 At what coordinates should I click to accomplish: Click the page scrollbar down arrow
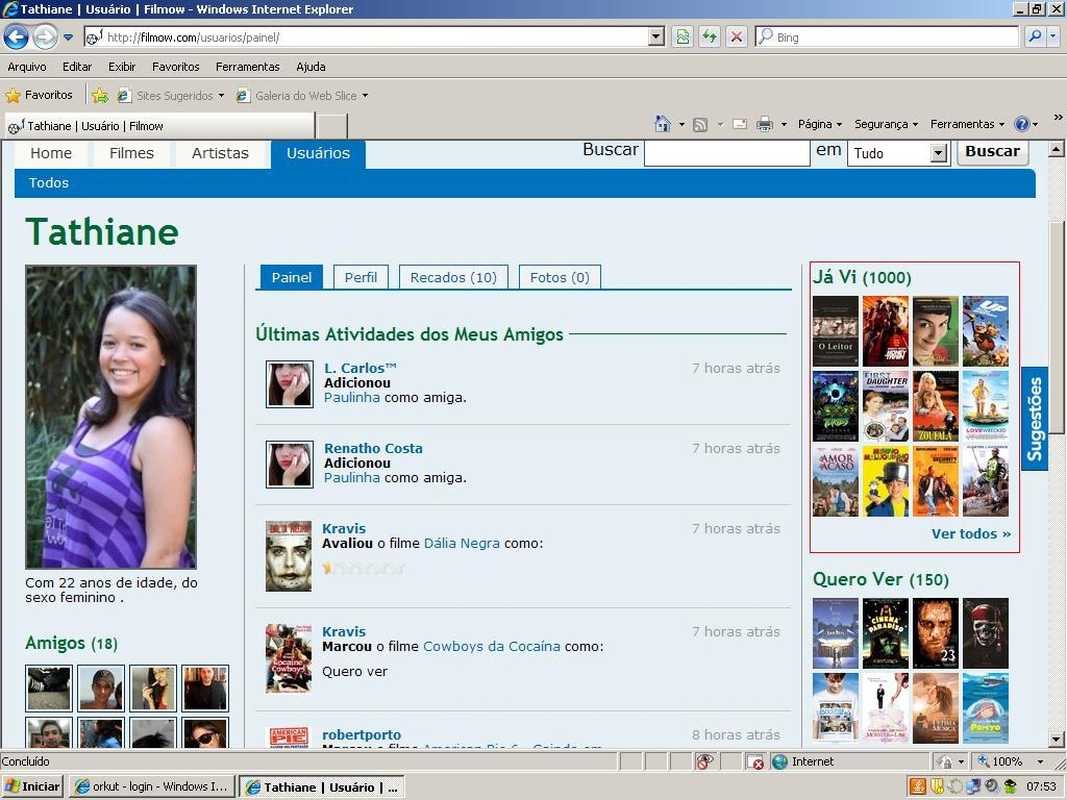[1055, 739]
